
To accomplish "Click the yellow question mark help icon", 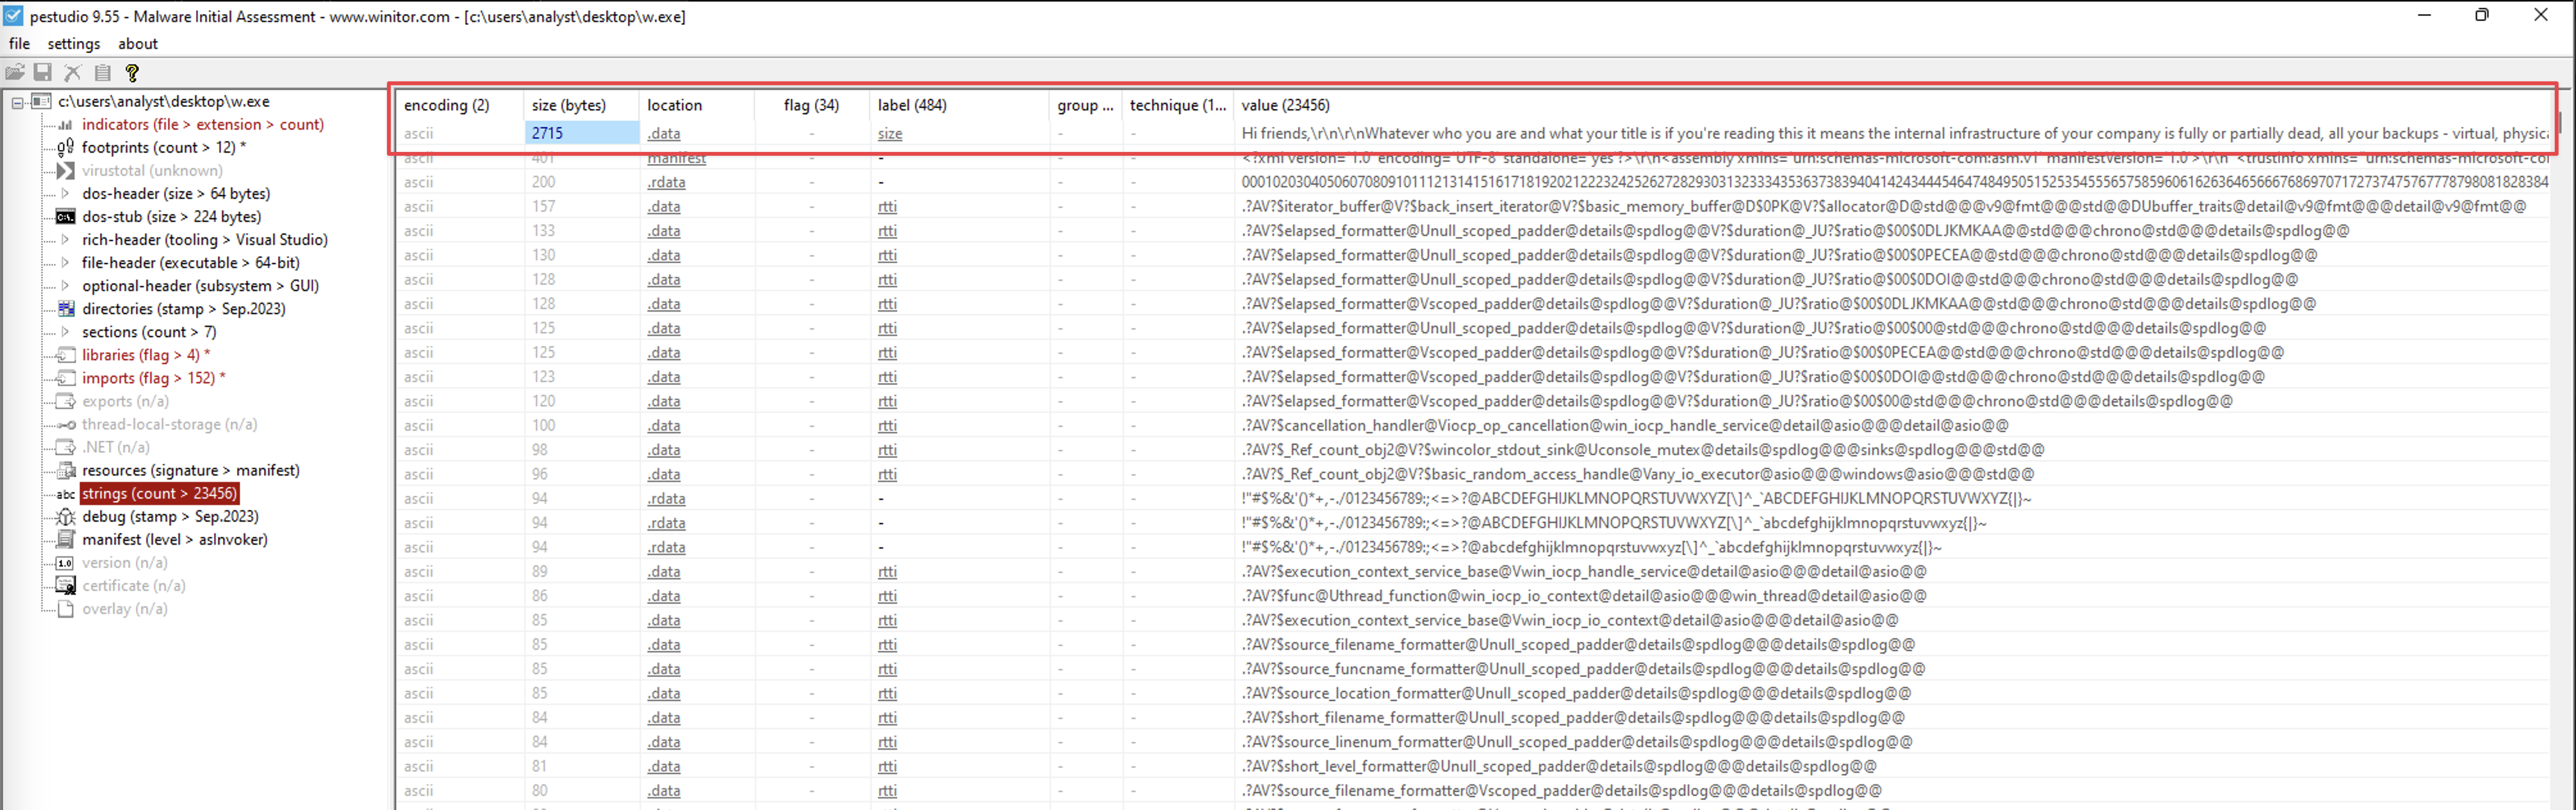I will click(x=132, y=72).
